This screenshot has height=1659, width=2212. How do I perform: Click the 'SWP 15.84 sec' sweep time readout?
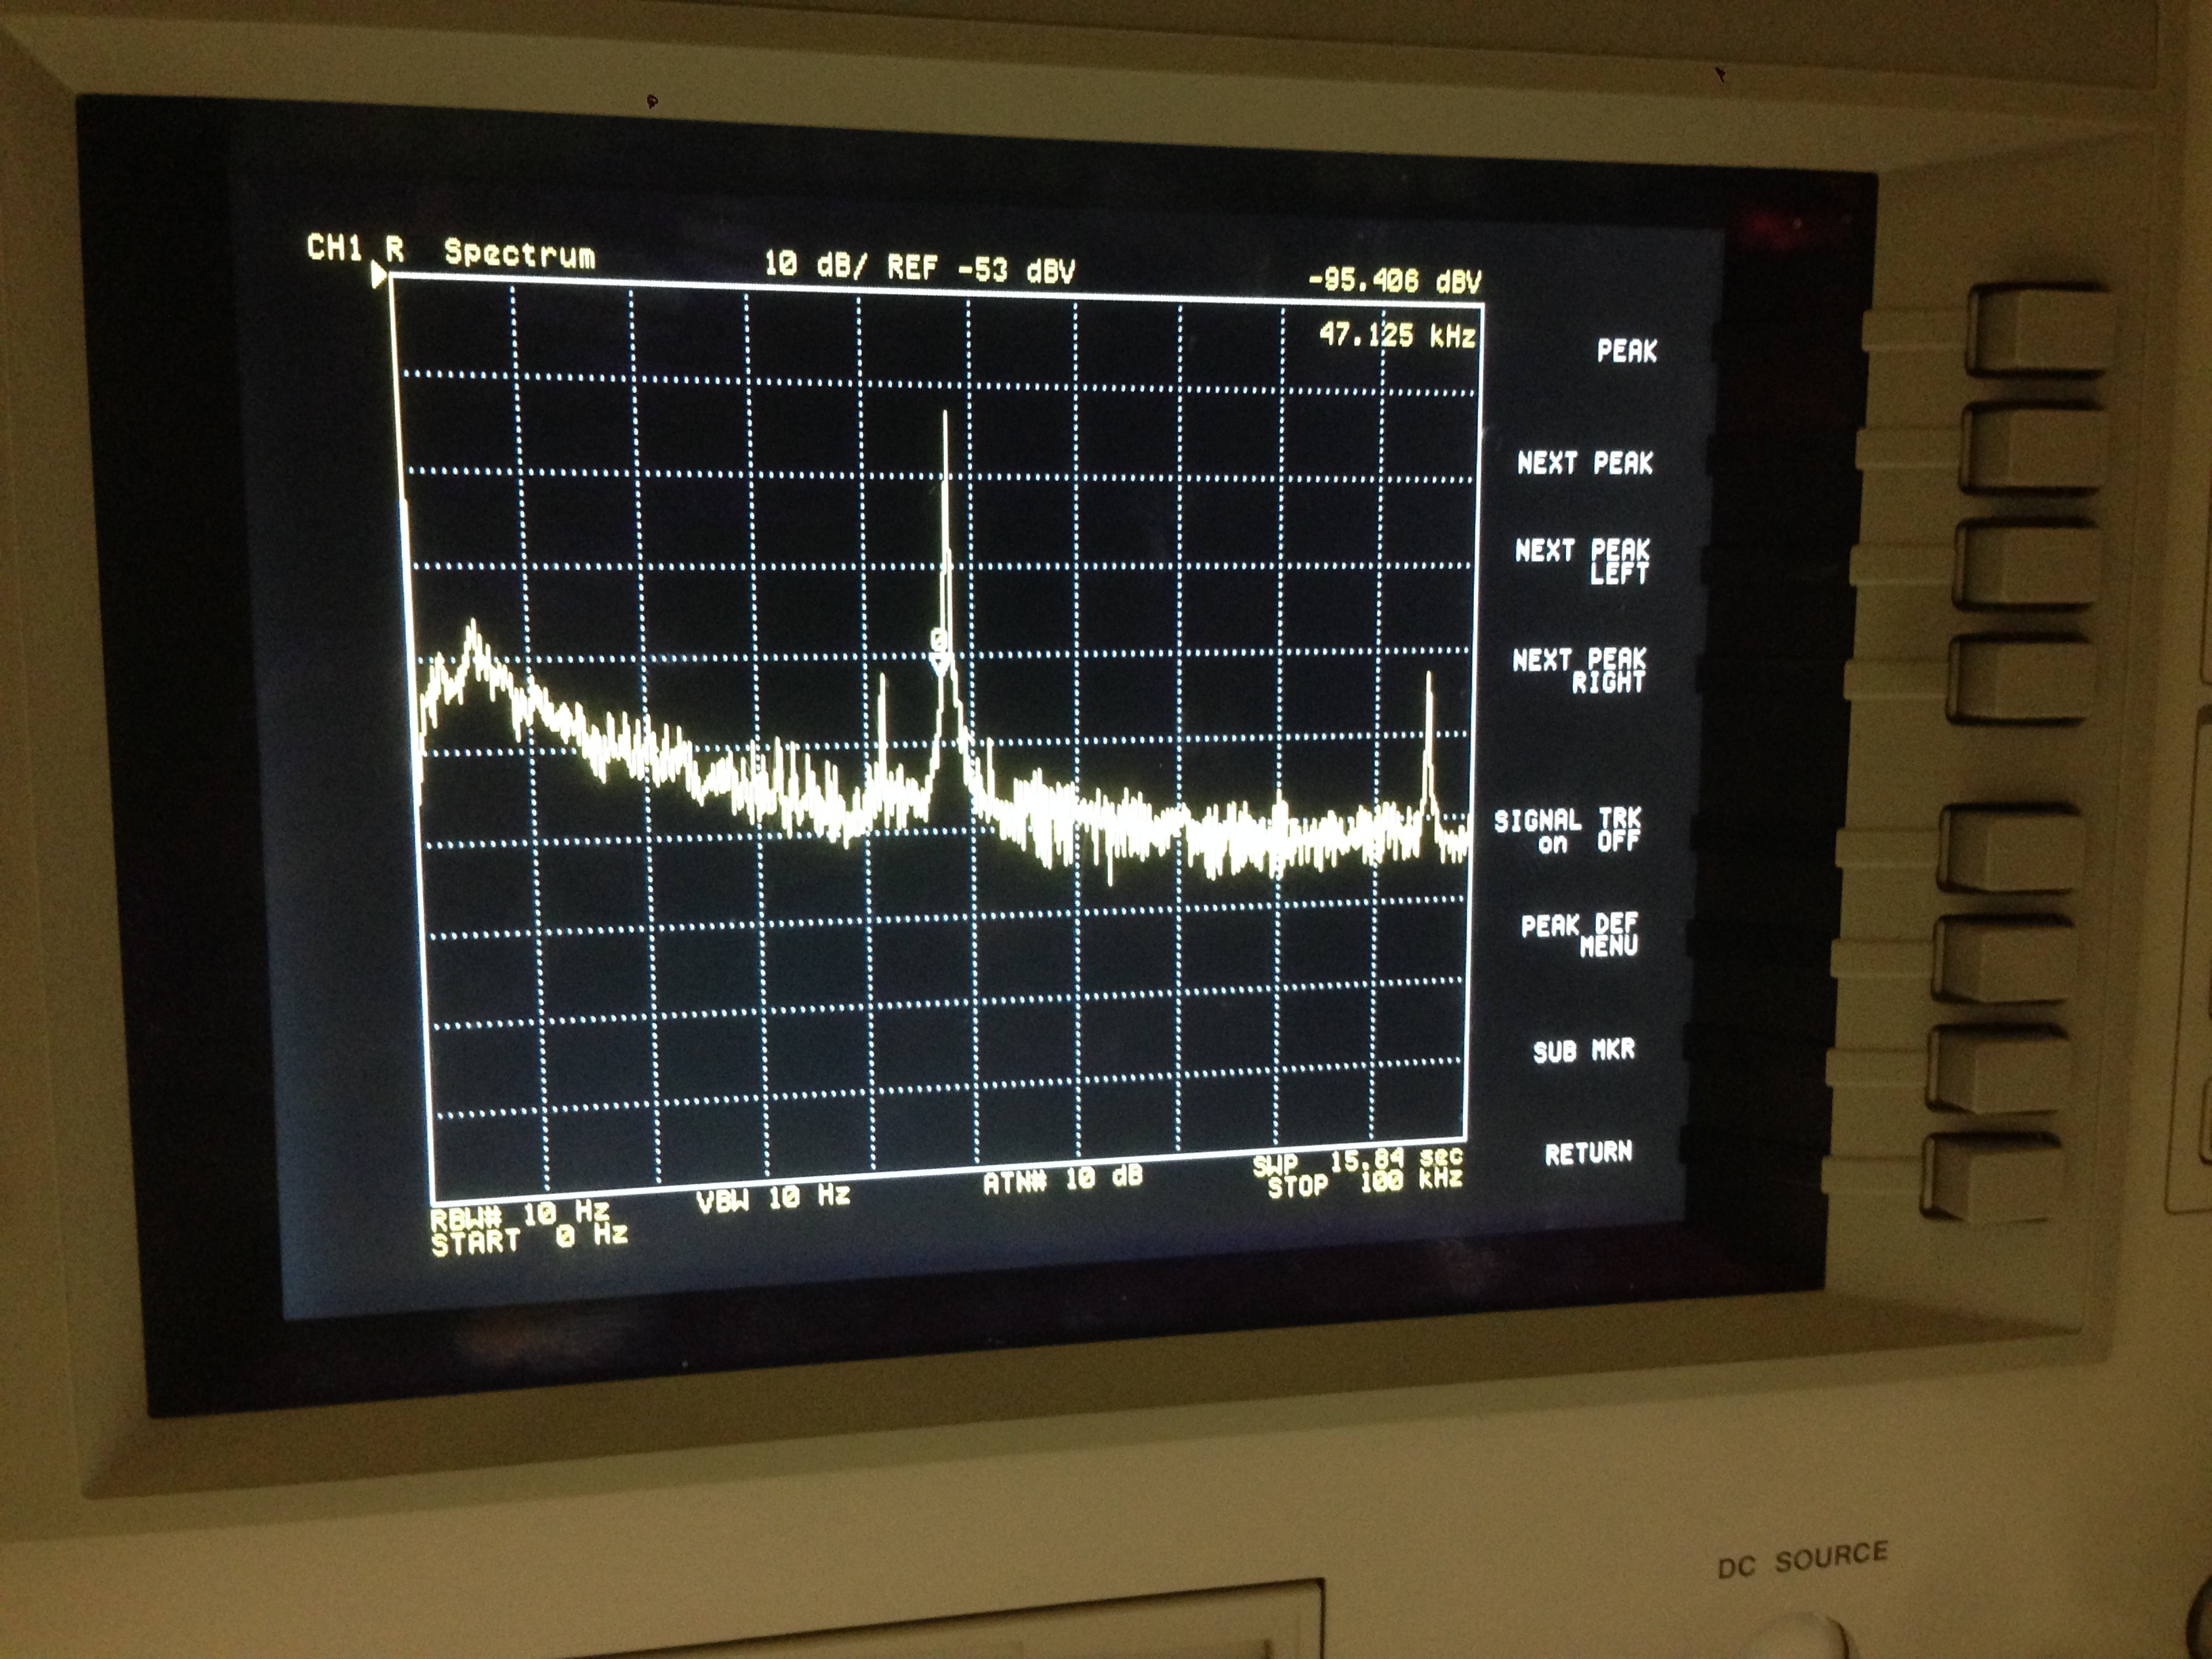pyautogui.click(x=1357, y=1162)
